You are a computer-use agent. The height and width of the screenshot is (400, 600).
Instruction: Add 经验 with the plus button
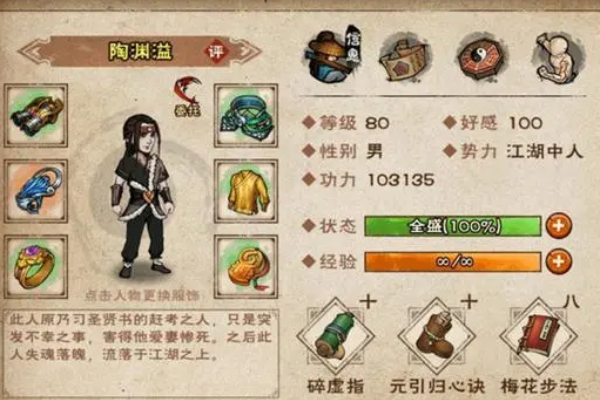point(559,262)
